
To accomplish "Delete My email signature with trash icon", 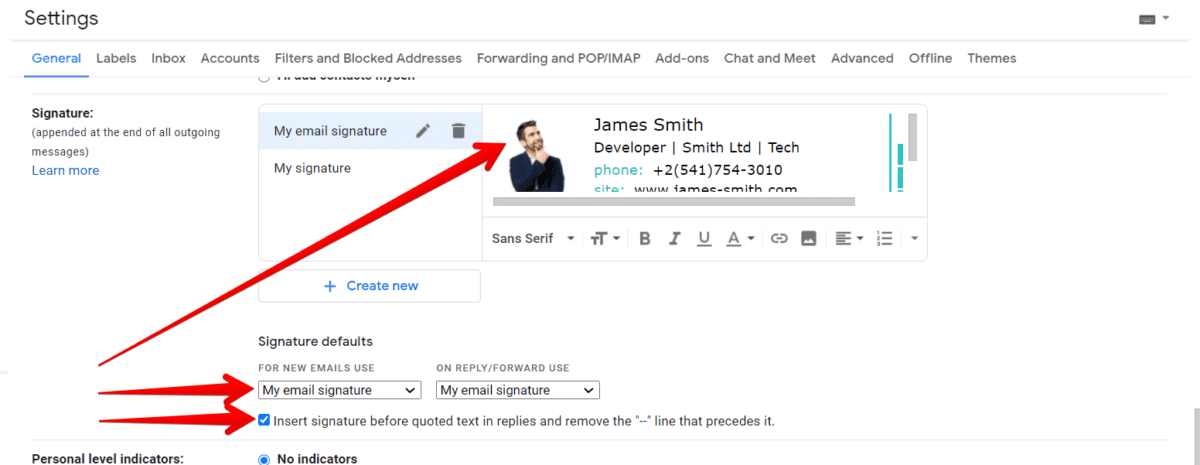I will pos(458,131).
